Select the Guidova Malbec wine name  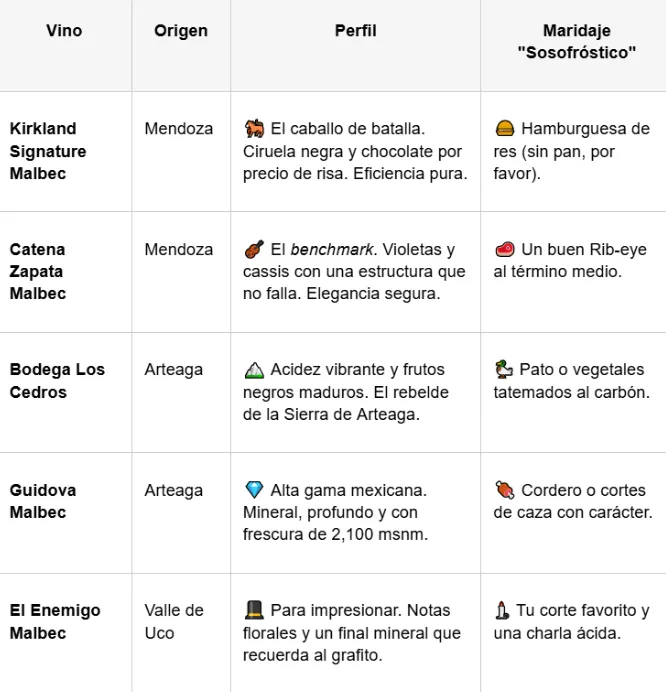click(43, 501)
